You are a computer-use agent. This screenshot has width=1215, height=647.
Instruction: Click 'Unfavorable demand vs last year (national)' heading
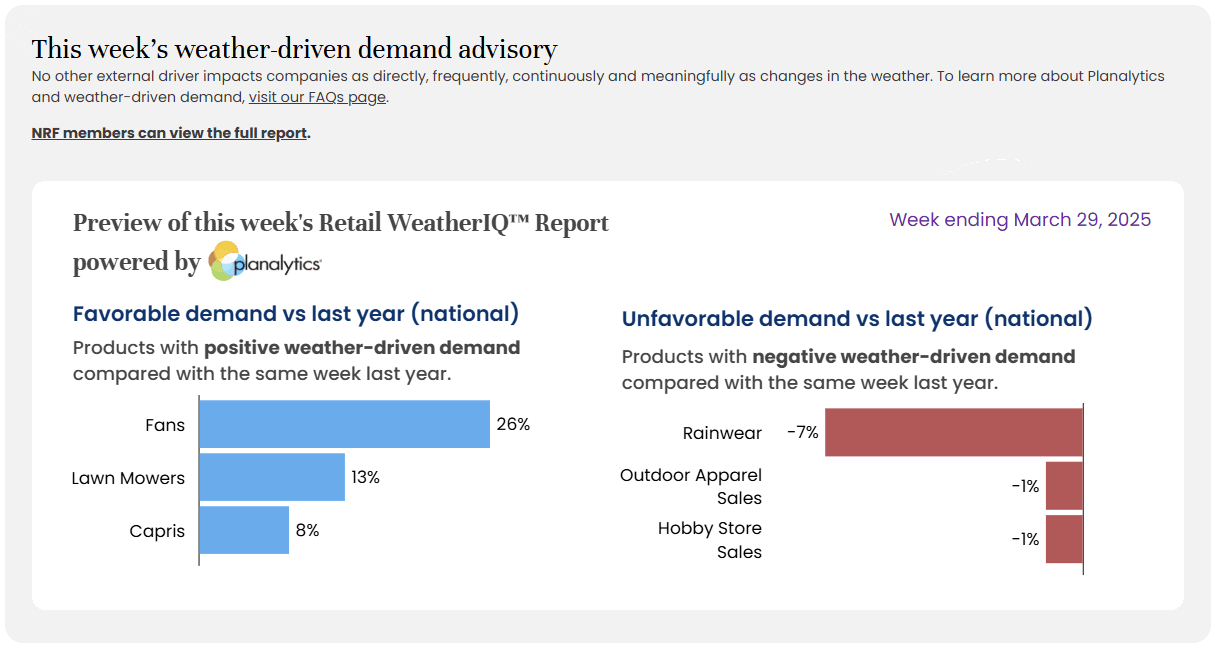pyautogui.click(x=857, y=319)
